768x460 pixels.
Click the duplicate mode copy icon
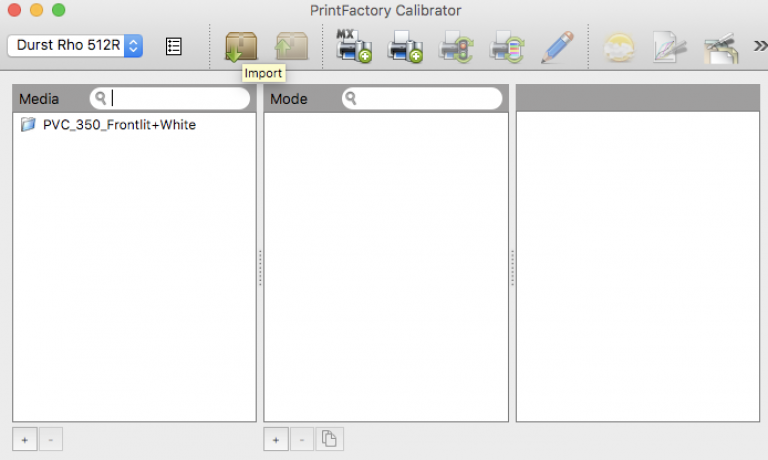pyautogui.click(x=329, y=439)
